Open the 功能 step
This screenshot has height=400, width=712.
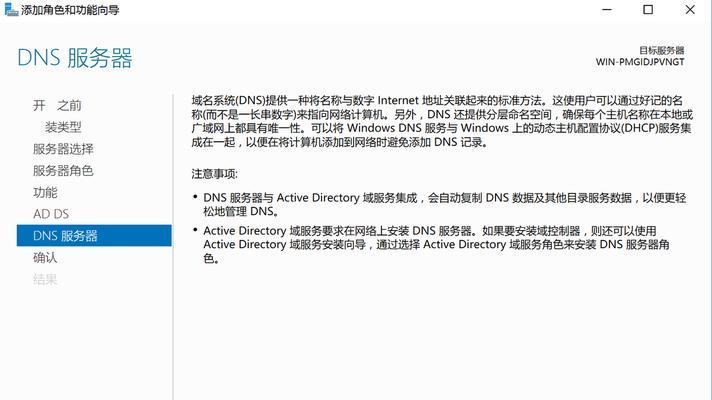(45, 193)
